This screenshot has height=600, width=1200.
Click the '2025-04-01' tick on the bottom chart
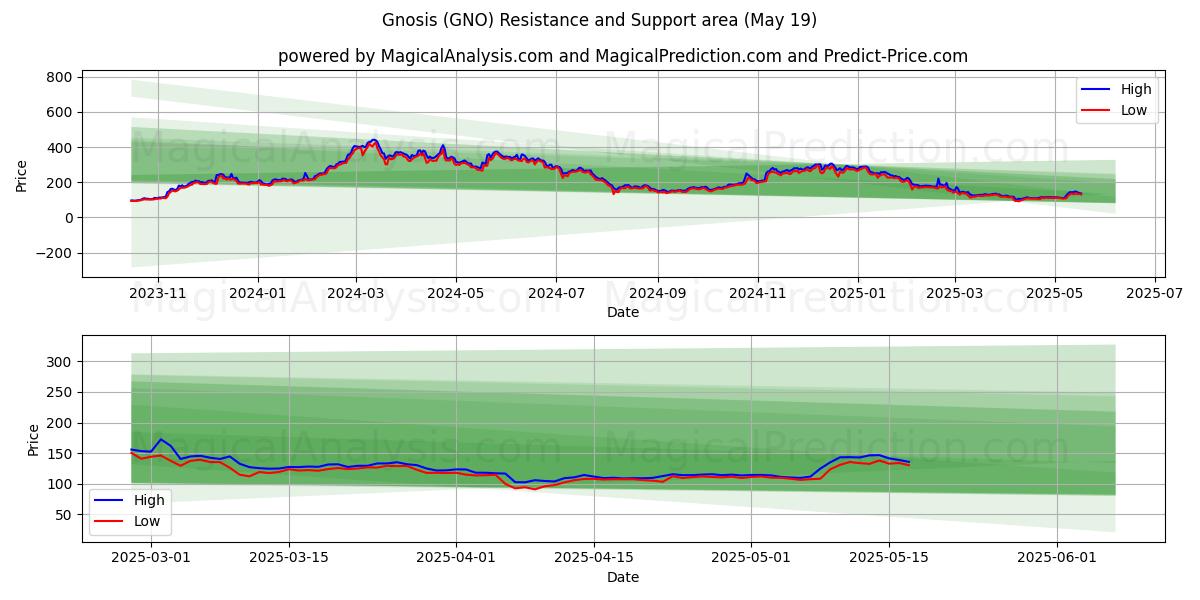tap(457, 559)
